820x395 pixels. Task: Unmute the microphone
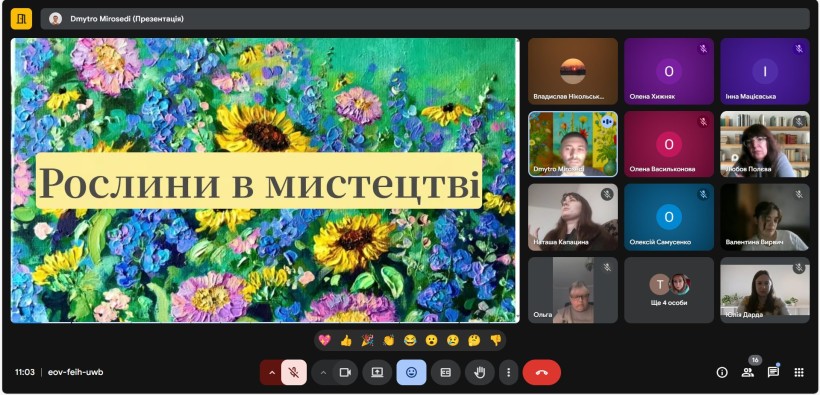(x=294, y=373)
